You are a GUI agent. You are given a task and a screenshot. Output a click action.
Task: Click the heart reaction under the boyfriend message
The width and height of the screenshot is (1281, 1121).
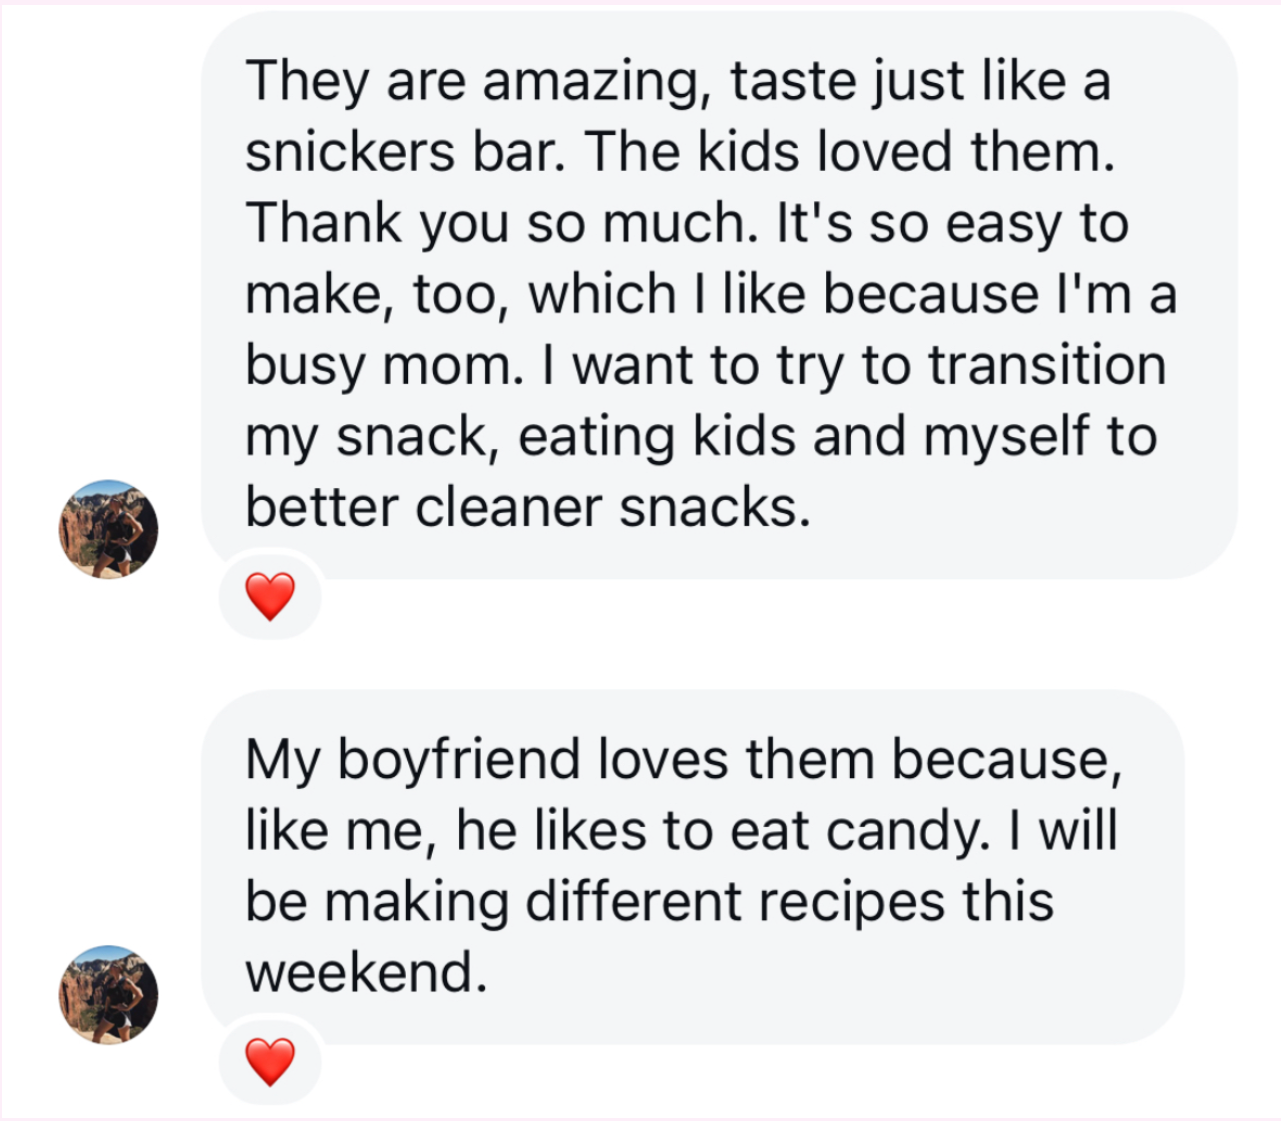coord(270,1061)
